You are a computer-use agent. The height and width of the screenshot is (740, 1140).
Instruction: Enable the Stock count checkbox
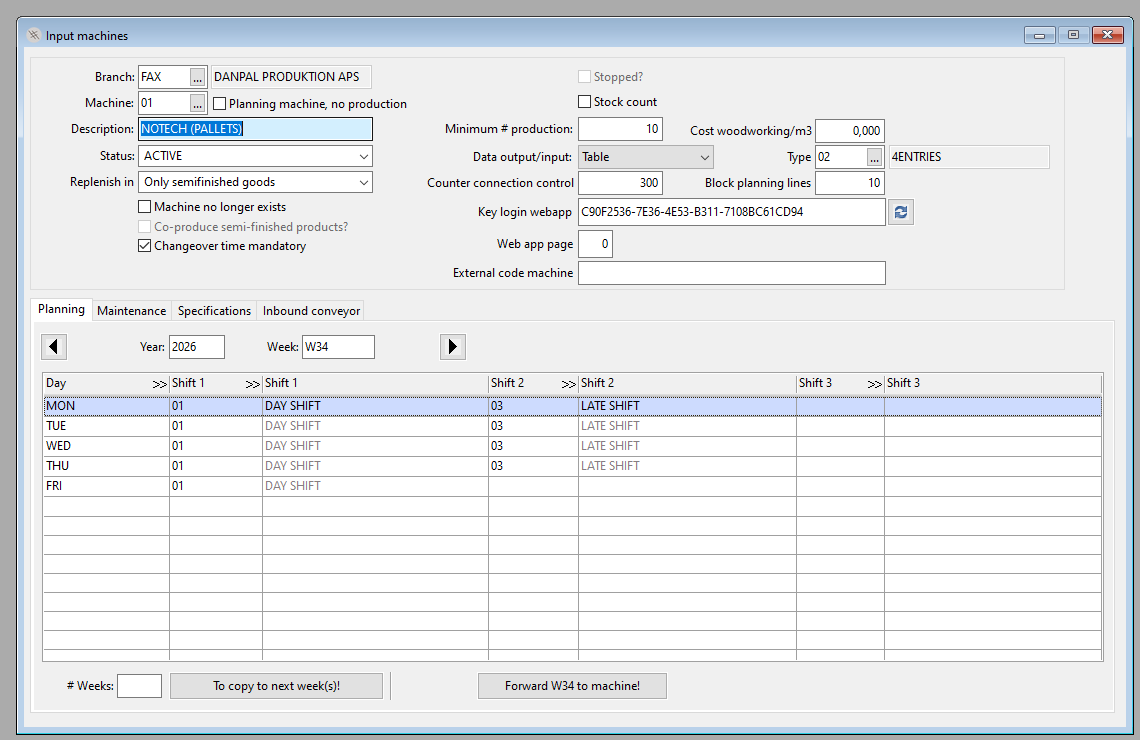585,102
